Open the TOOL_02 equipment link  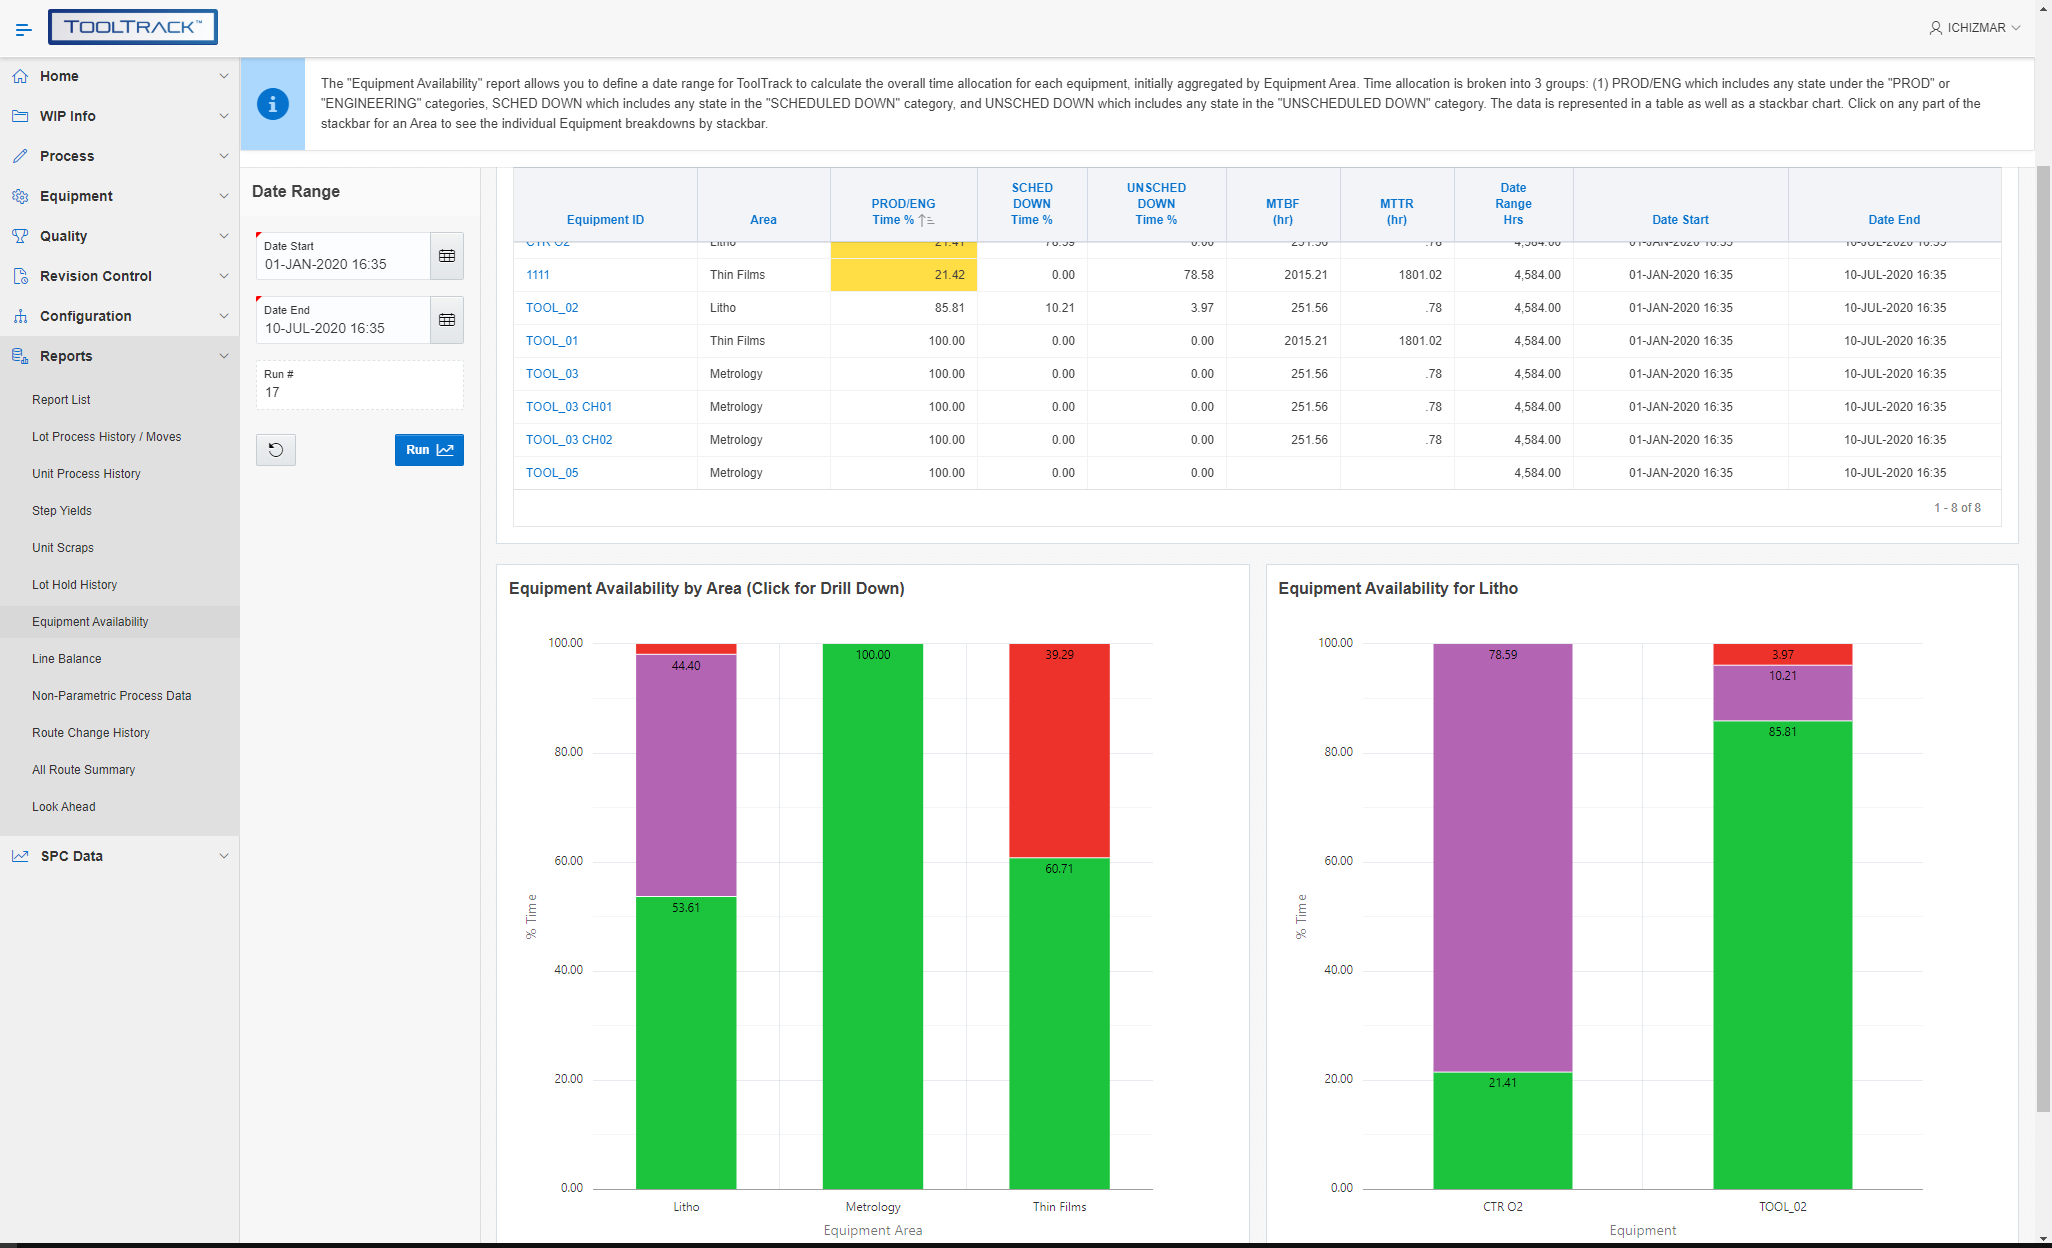pyautogui.click(x=551, y=307)
